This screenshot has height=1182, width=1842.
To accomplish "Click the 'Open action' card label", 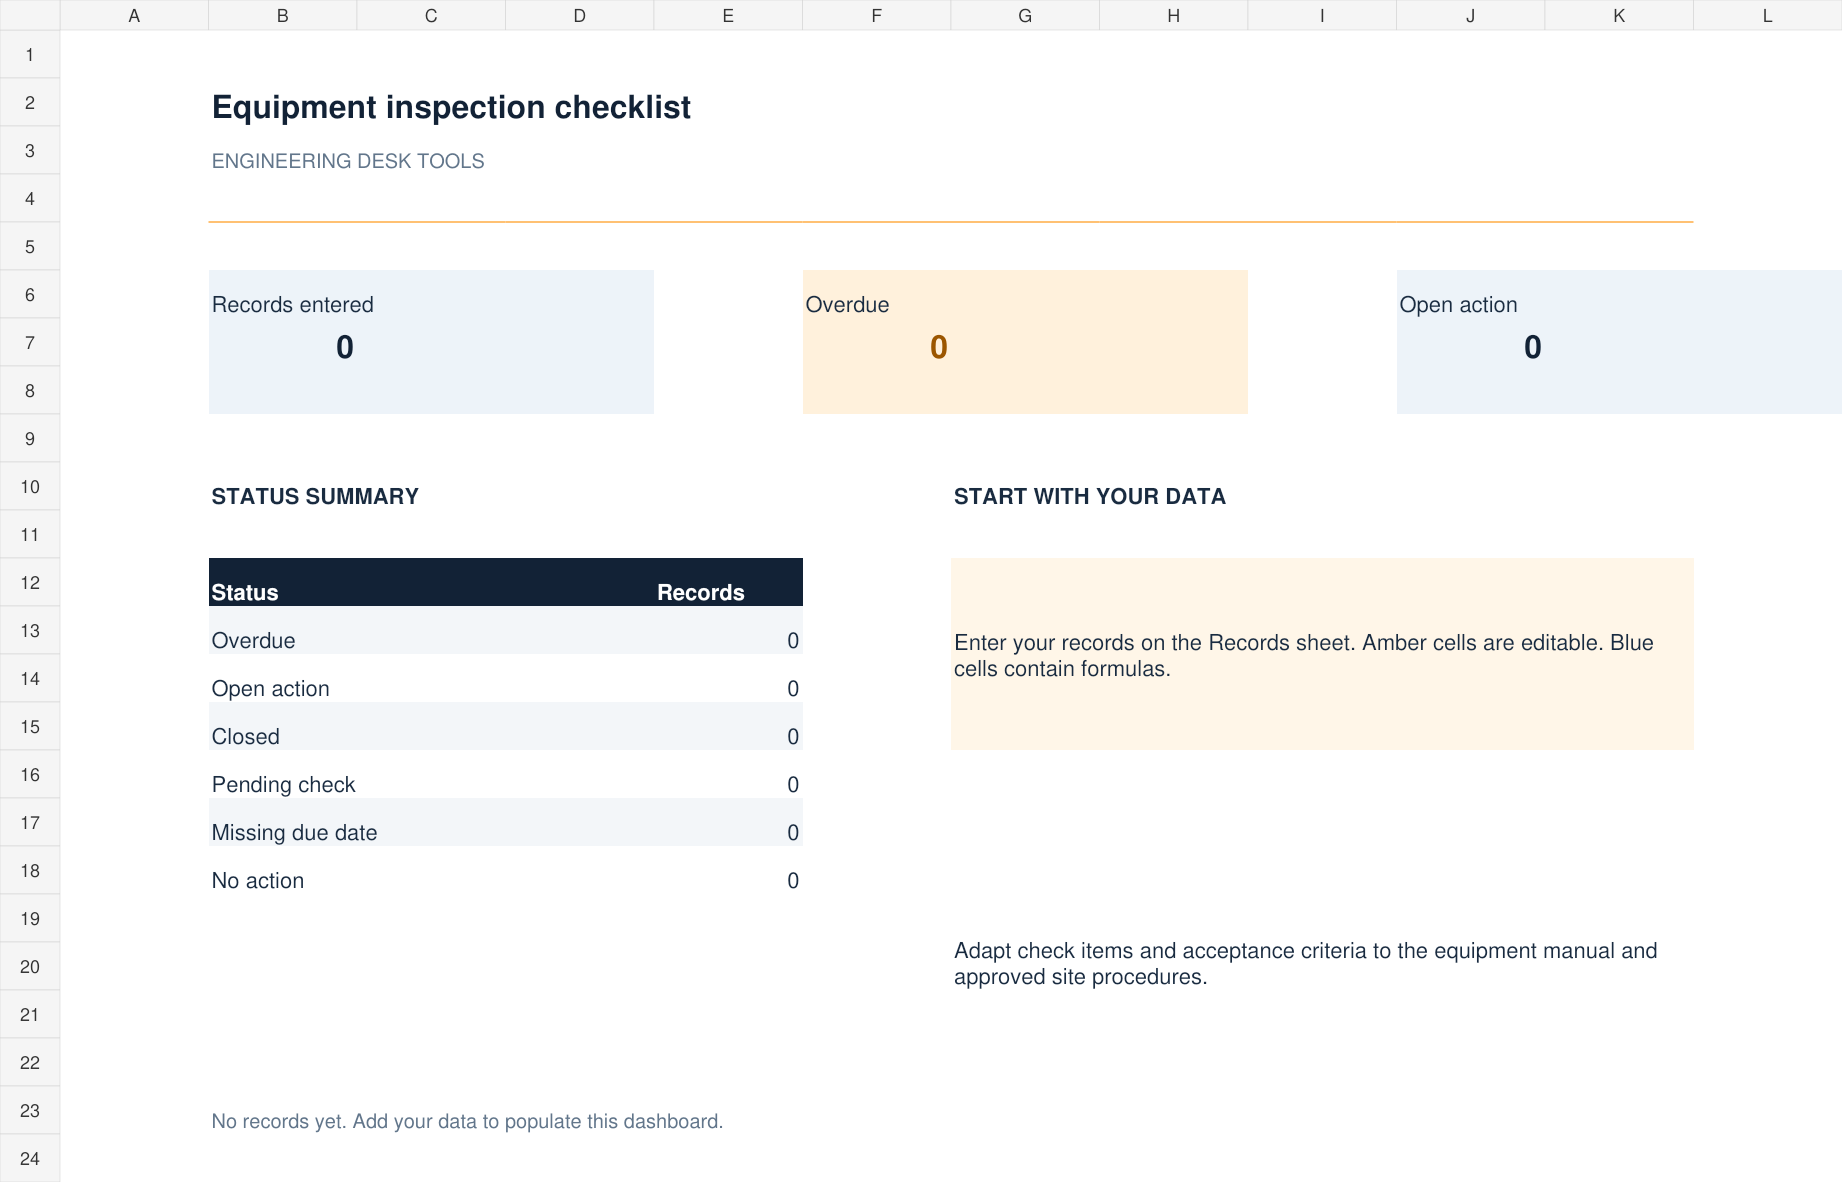I will [1458, 305].
